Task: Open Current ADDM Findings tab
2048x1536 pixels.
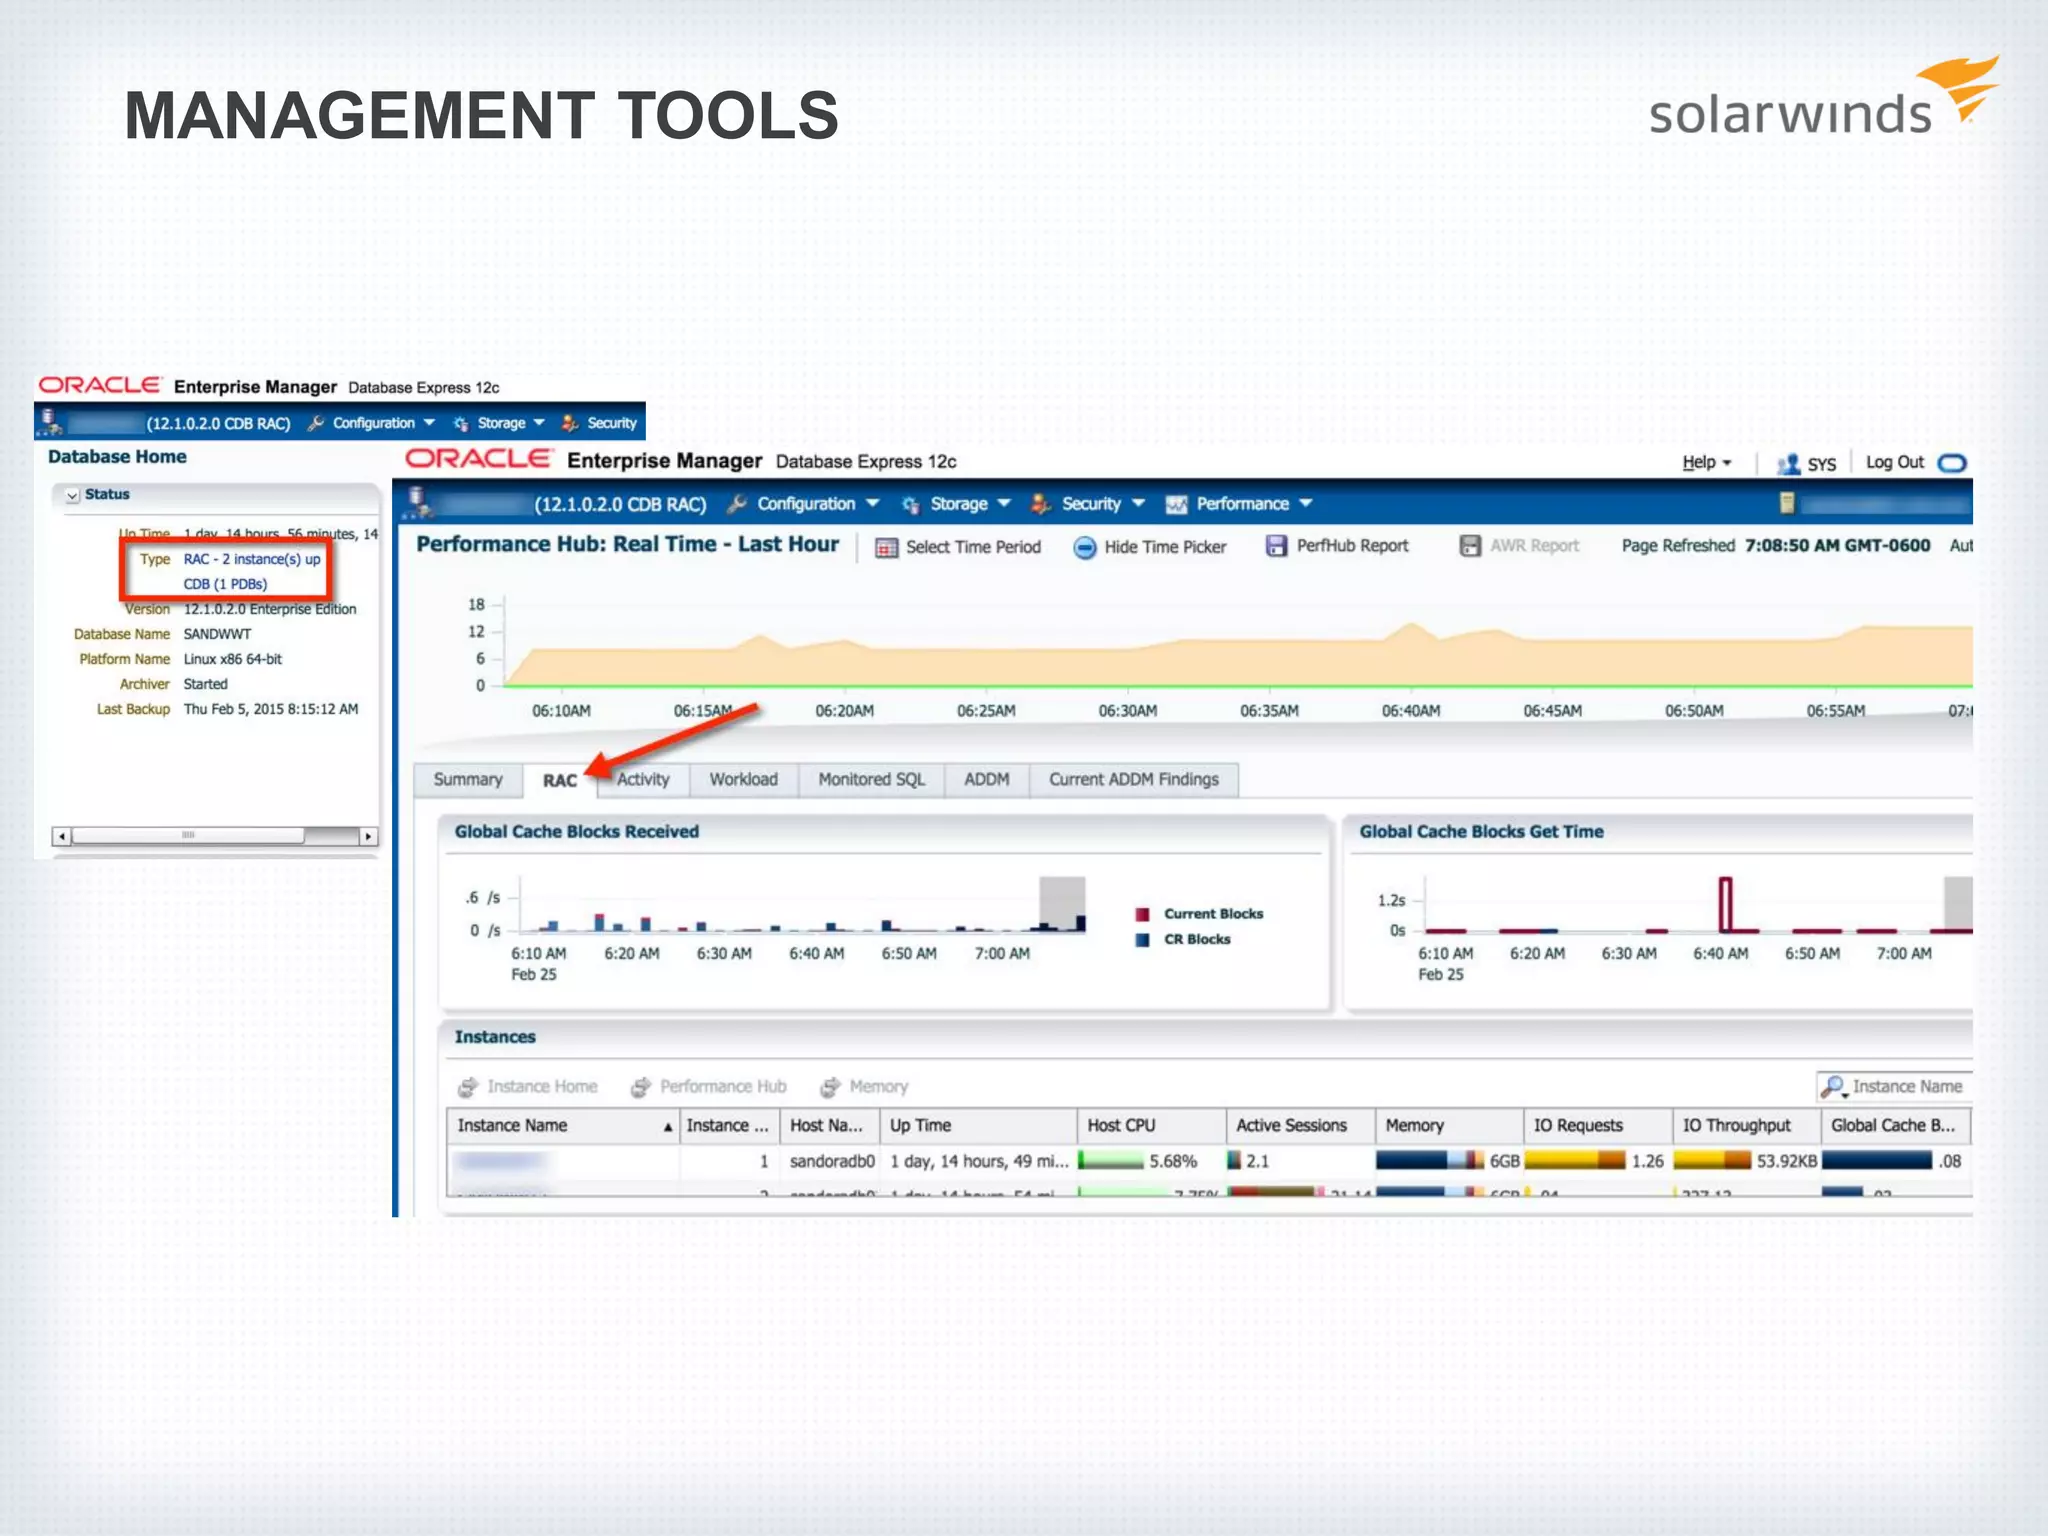Action: [1133, 779]
